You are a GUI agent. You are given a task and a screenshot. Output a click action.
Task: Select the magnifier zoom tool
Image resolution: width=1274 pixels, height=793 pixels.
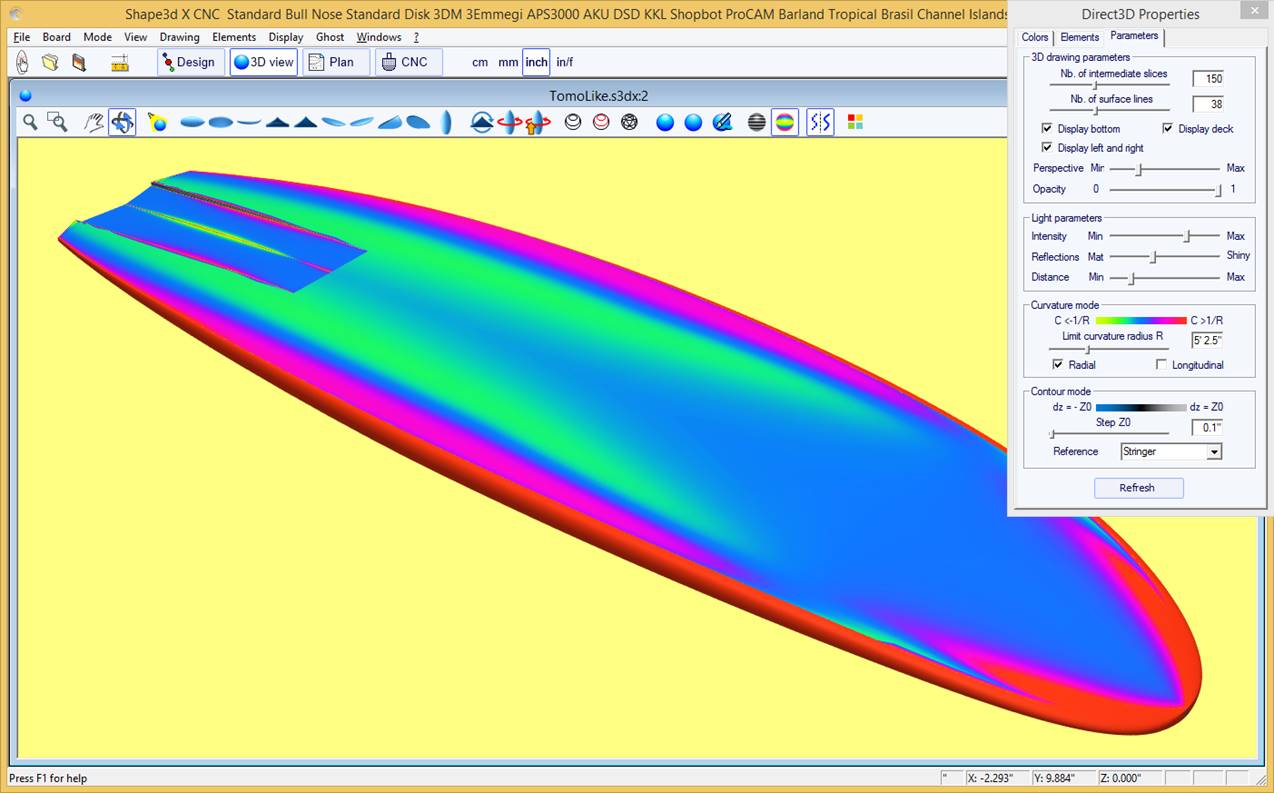pos(30,122)
